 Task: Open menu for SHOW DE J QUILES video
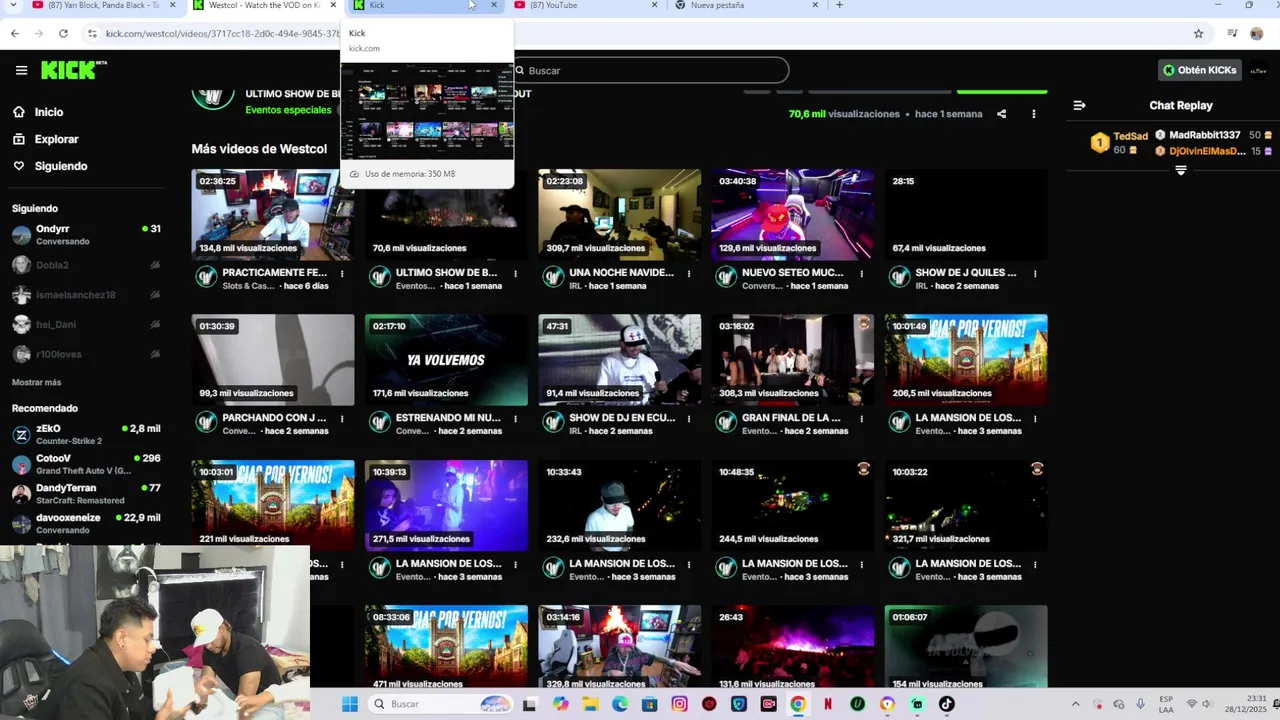1035,273
